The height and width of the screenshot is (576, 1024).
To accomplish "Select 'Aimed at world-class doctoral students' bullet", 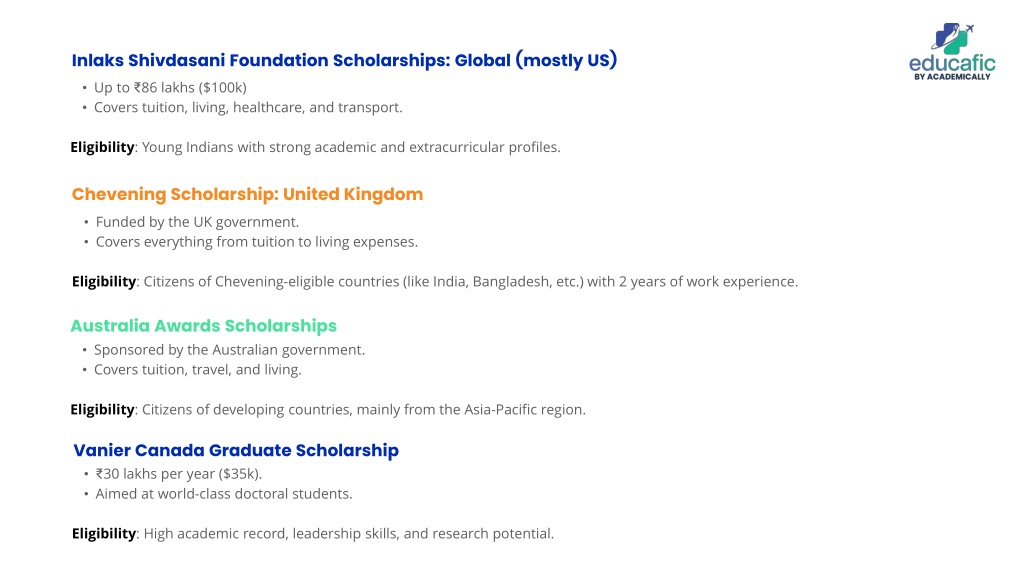I will [224, 494].
